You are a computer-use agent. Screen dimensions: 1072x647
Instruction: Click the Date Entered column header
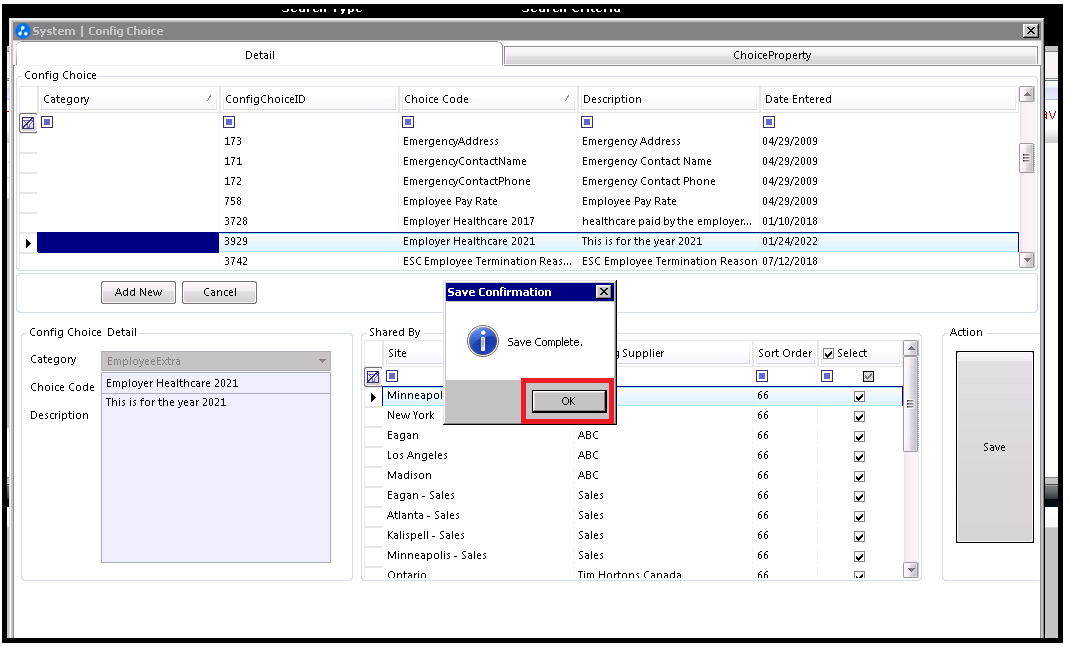tap(889, 99)
